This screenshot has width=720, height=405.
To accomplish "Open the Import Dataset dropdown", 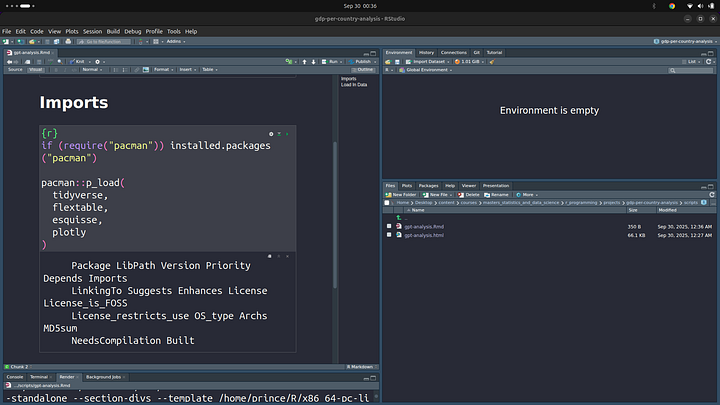I will point(428,62).
